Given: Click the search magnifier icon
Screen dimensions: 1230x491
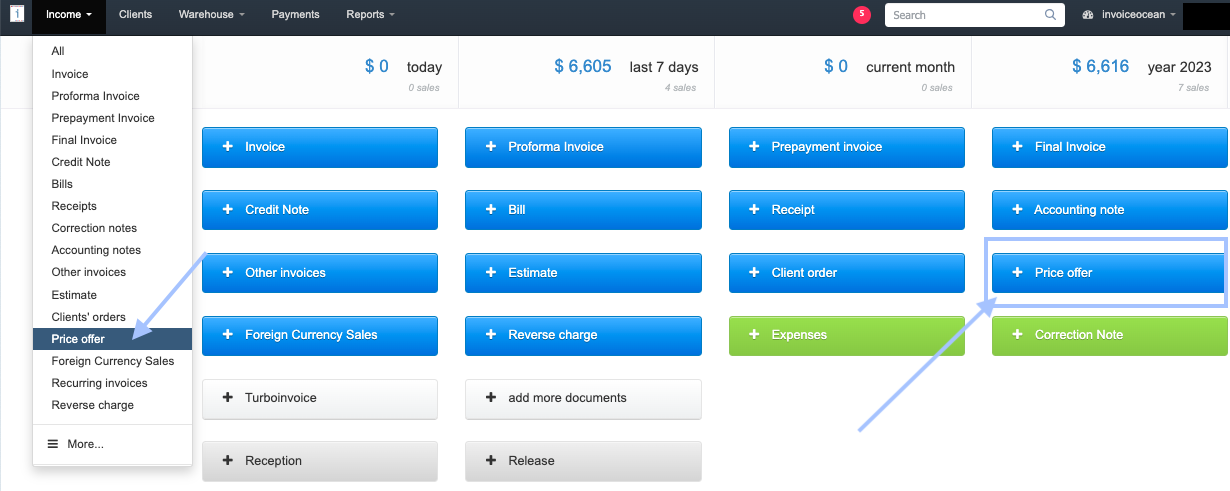Looking at the screenshot, I should 1050,15.
